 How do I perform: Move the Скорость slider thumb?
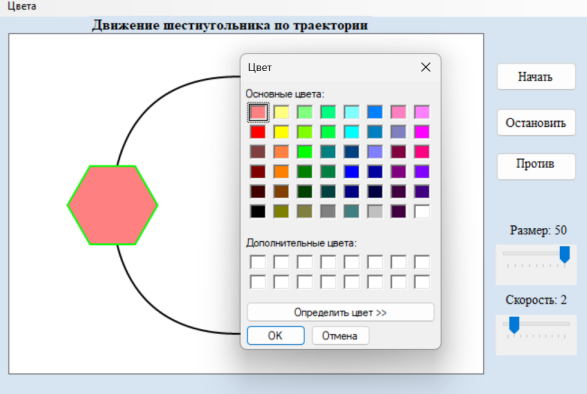pyautogui.click(x=514, y=325)
